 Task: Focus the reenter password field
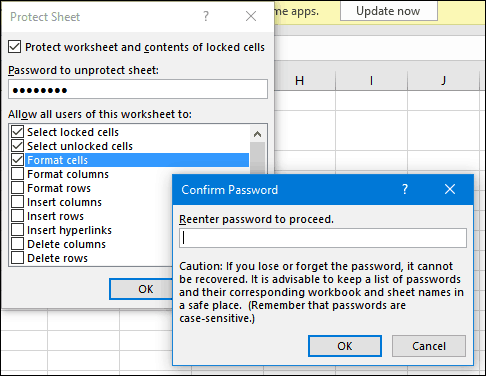323,238
